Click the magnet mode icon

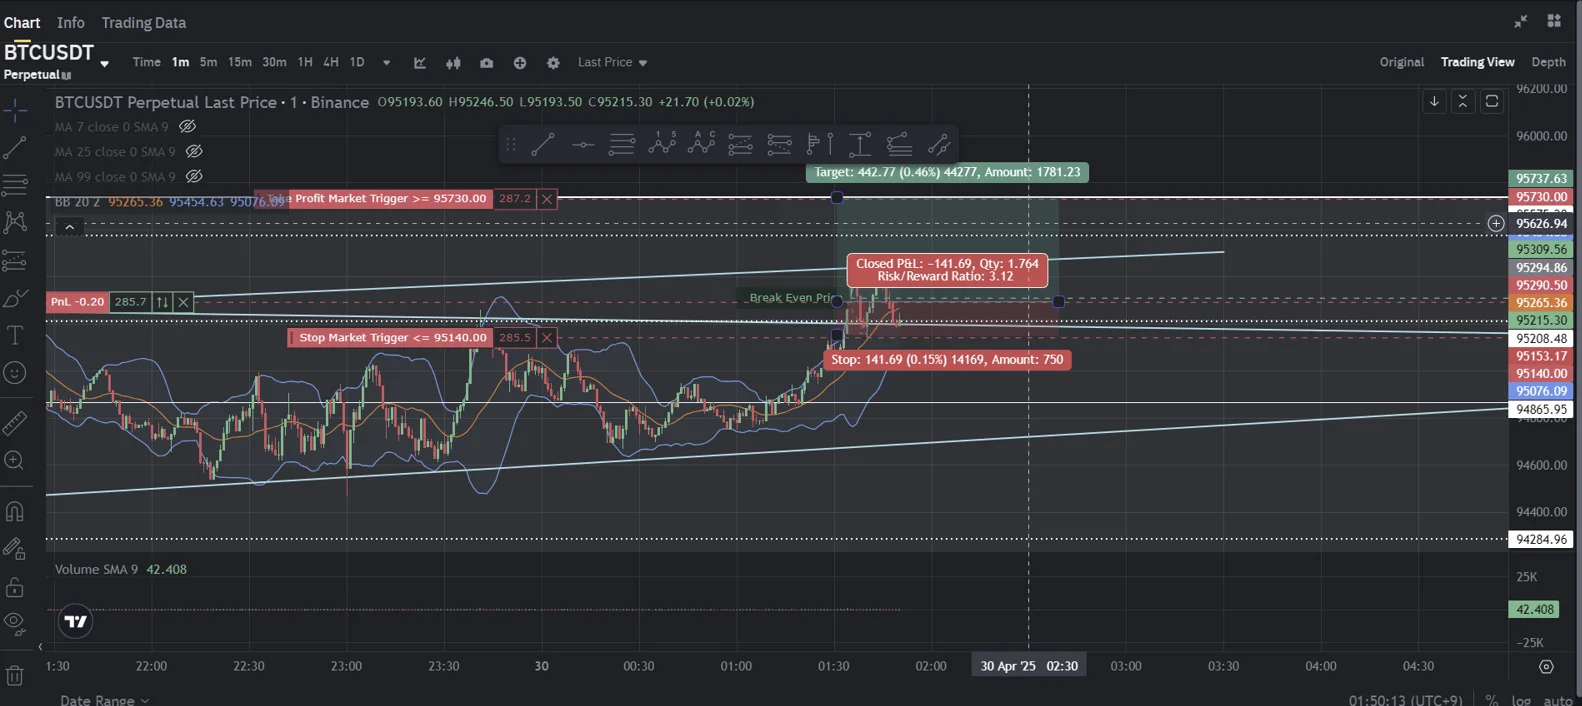point(15,512)
